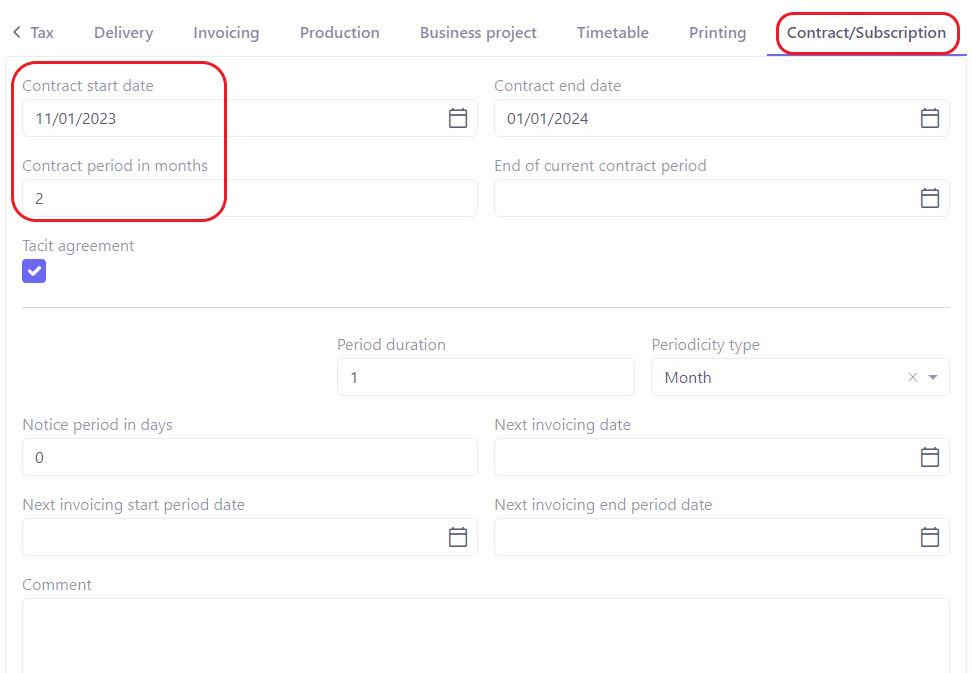
Task: Switch to the Printing tab
Action: [x=717, y=33]
